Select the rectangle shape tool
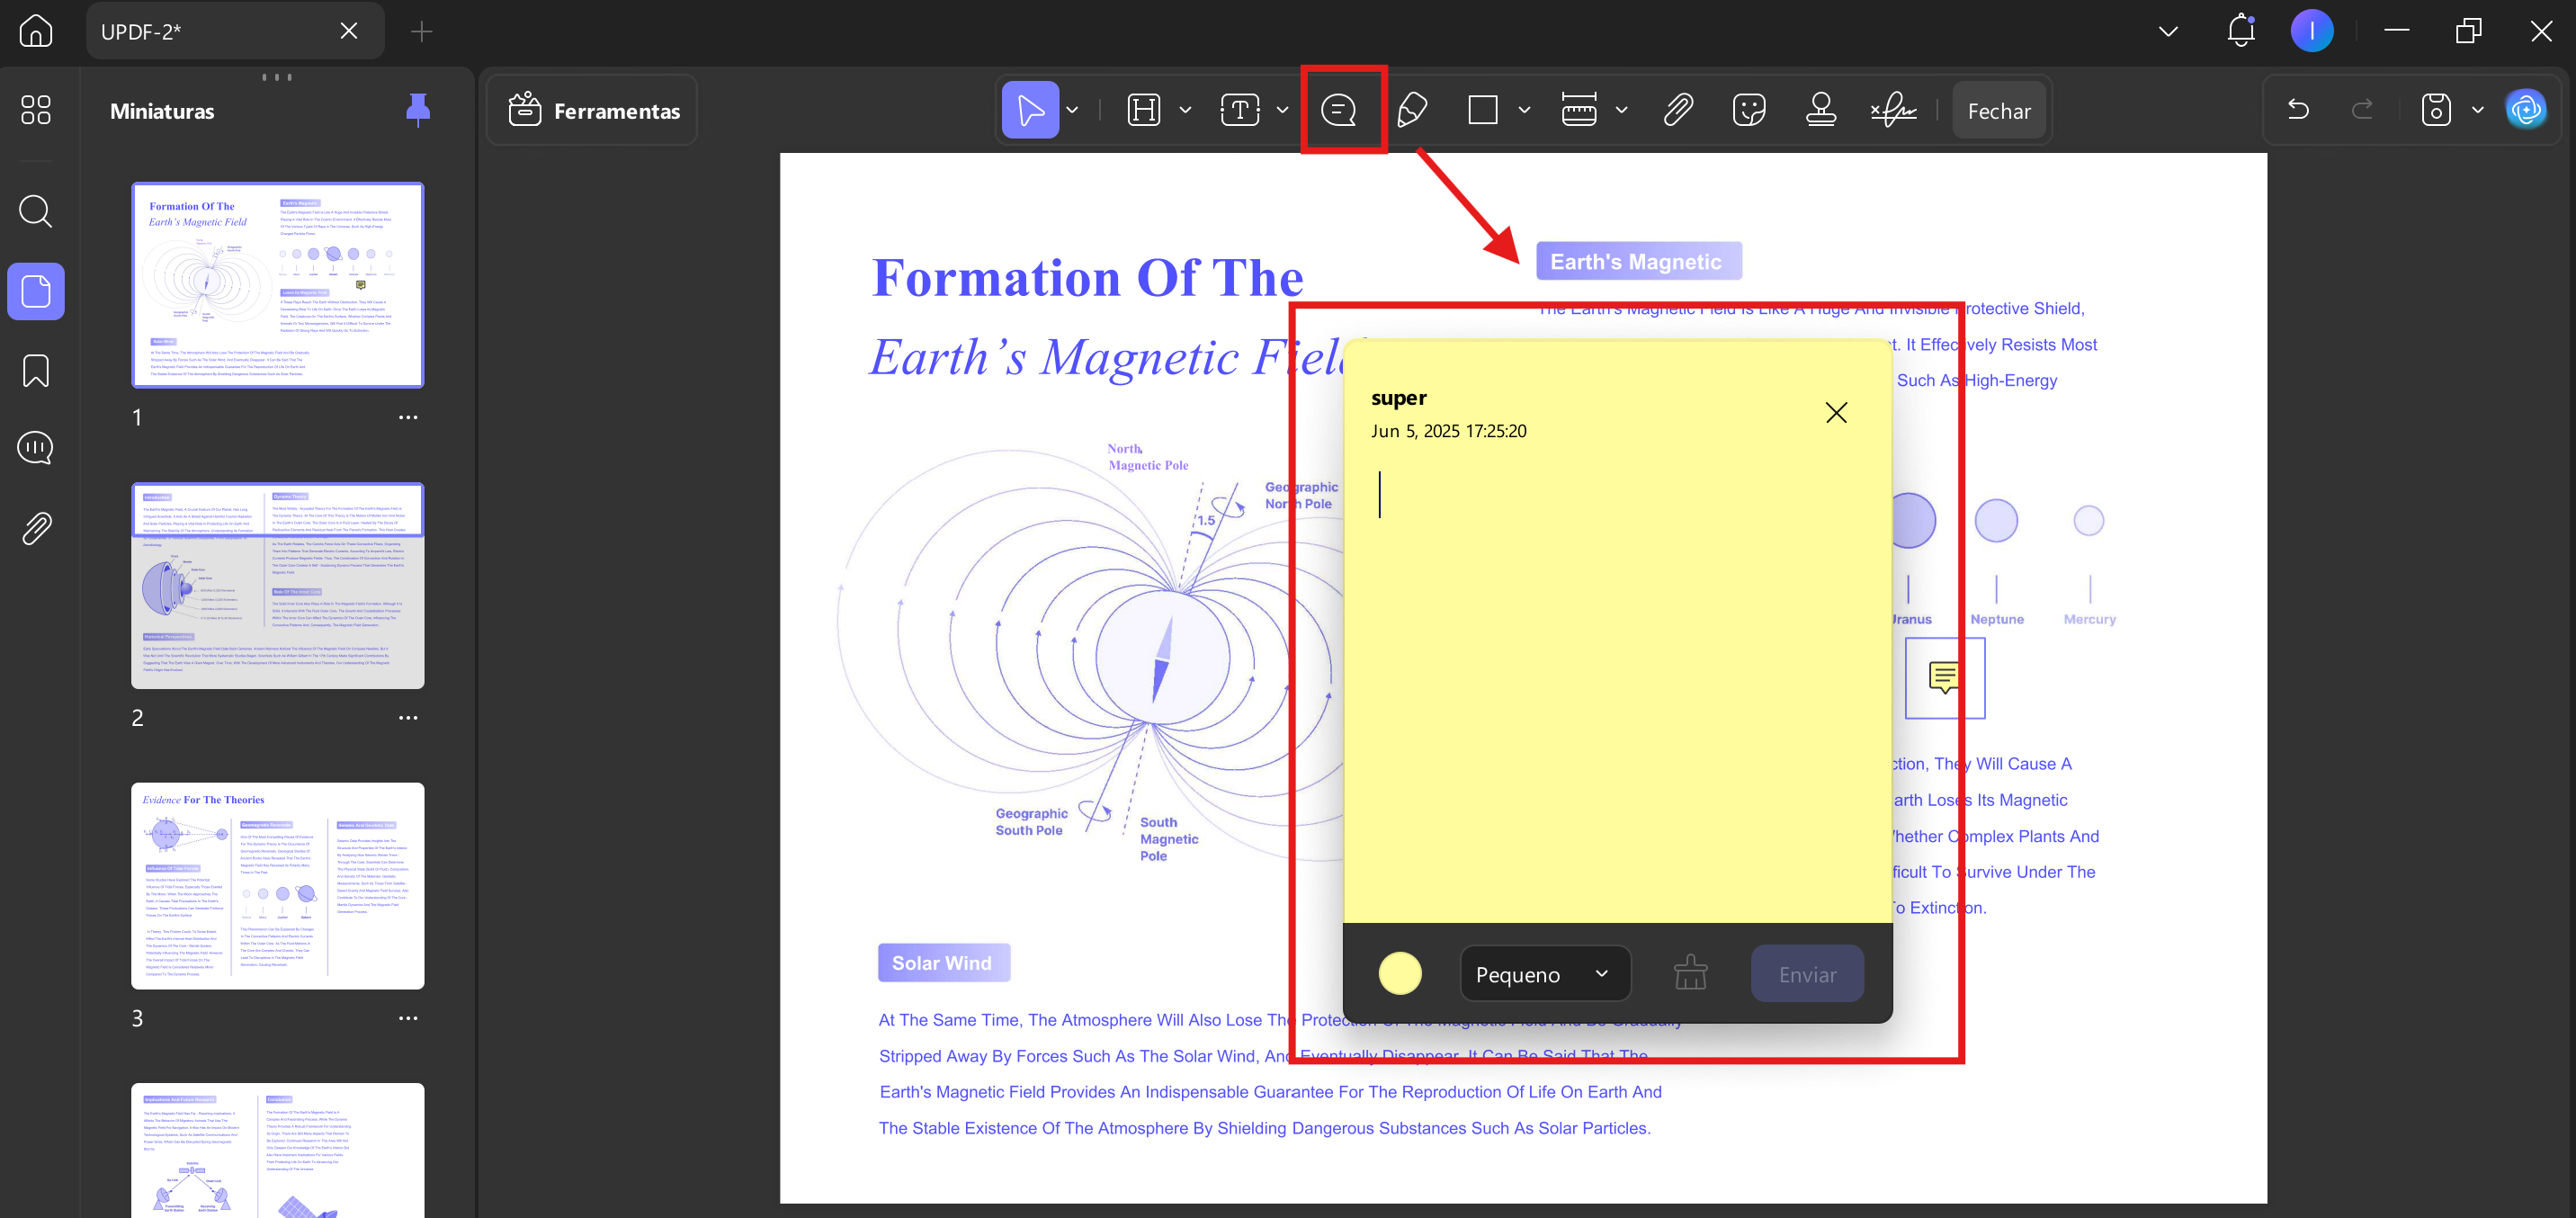This screenshot has width=2576, height=1218. coord(1482,110)
